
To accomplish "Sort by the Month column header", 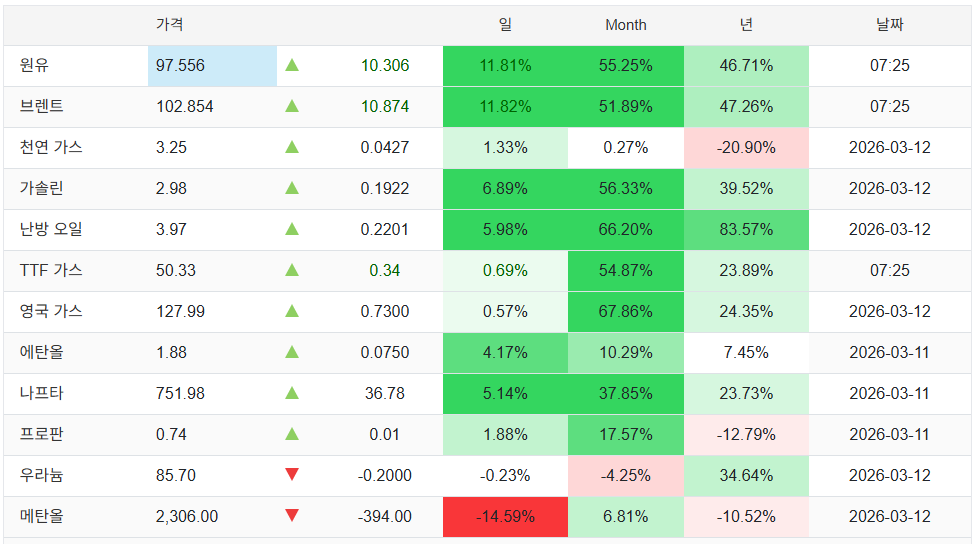I will (626, 25).
